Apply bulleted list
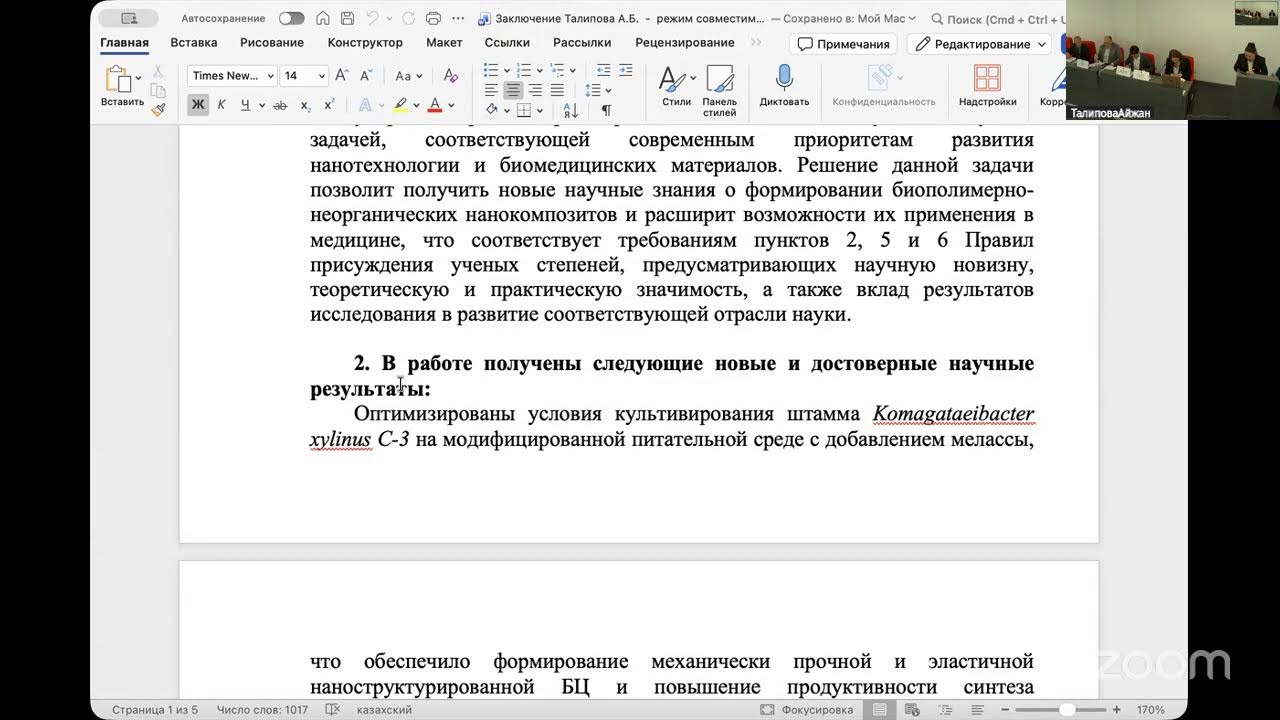 [491, 71]
